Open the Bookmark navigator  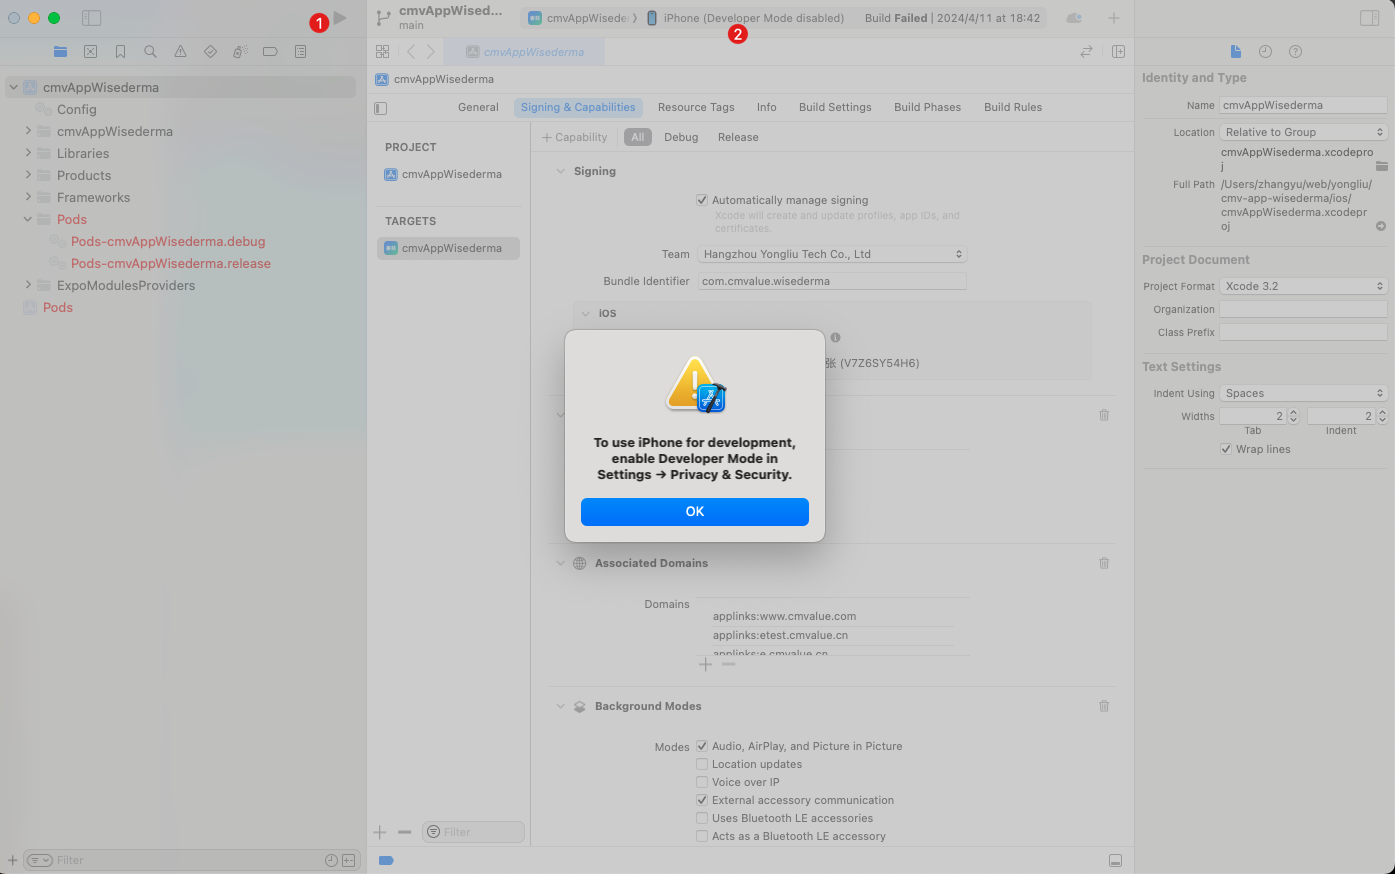coord(120,51)
